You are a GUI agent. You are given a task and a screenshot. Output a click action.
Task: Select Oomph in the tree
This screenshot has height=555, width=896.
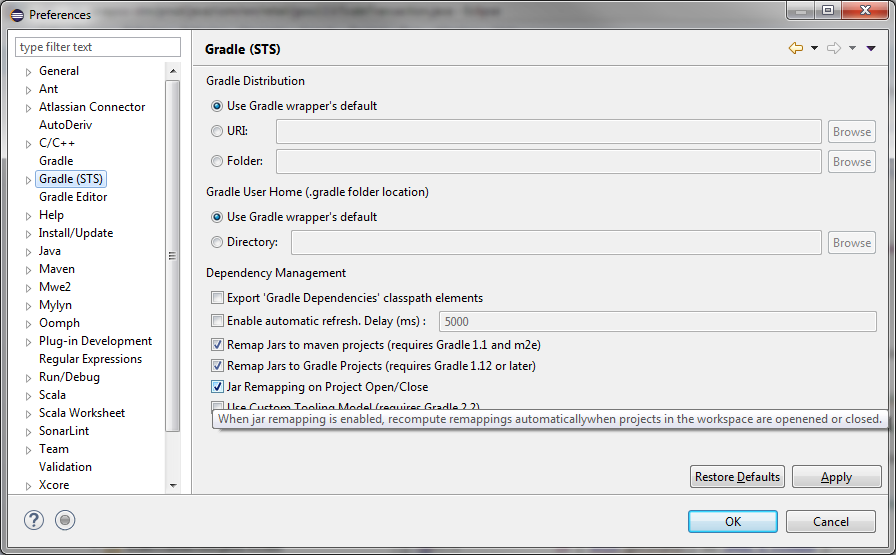pos(59,323)
